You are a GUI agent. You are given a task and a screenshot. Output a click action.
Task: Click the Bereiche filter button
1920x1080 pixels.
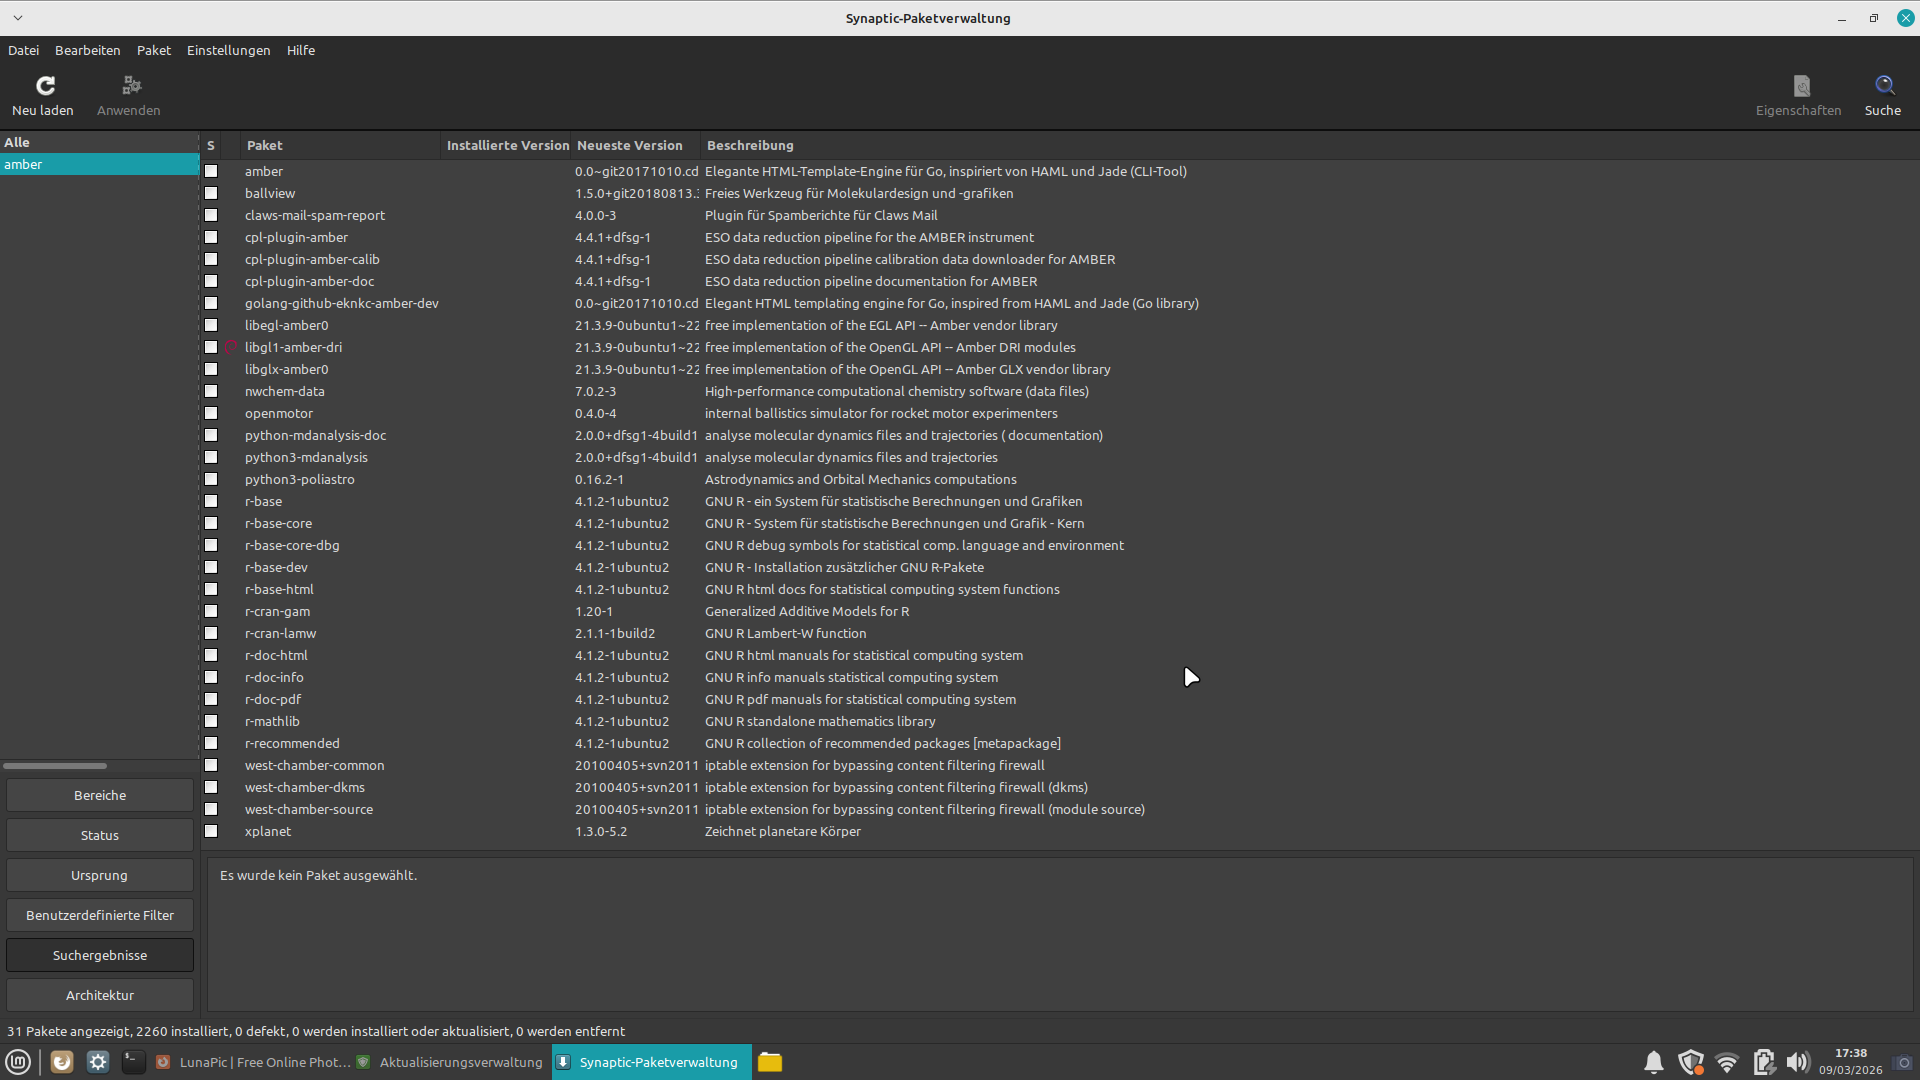coord(100,796)
